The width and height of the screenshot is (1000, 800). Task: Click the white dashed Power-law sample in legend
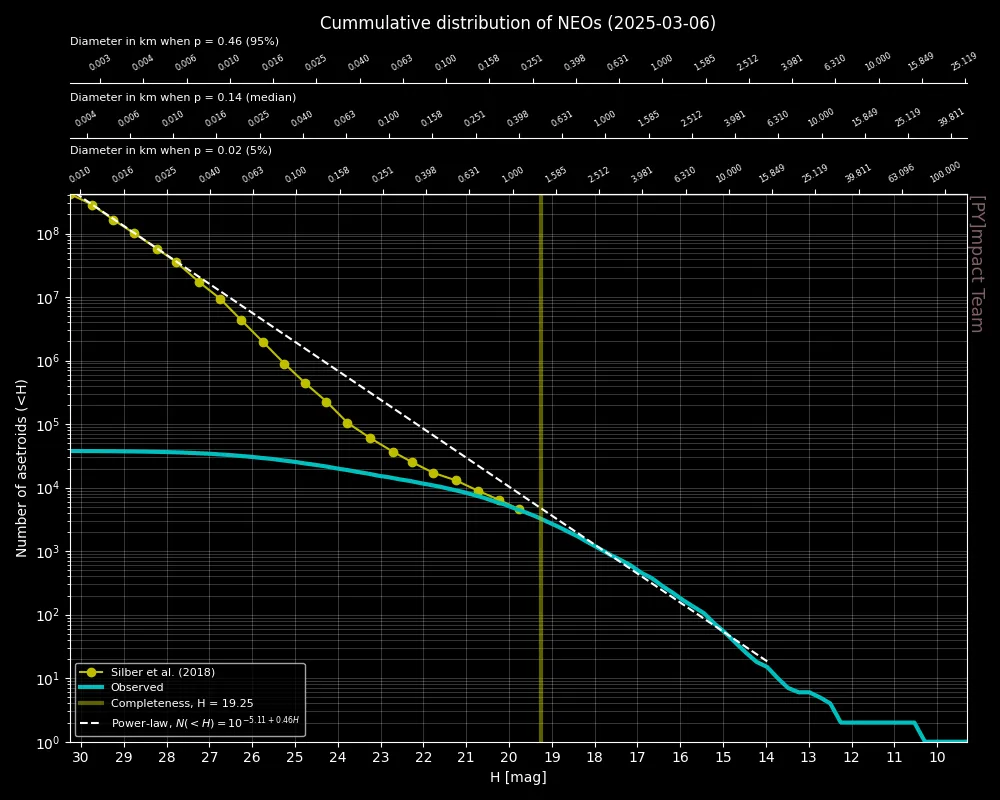(x=91, y=723)
